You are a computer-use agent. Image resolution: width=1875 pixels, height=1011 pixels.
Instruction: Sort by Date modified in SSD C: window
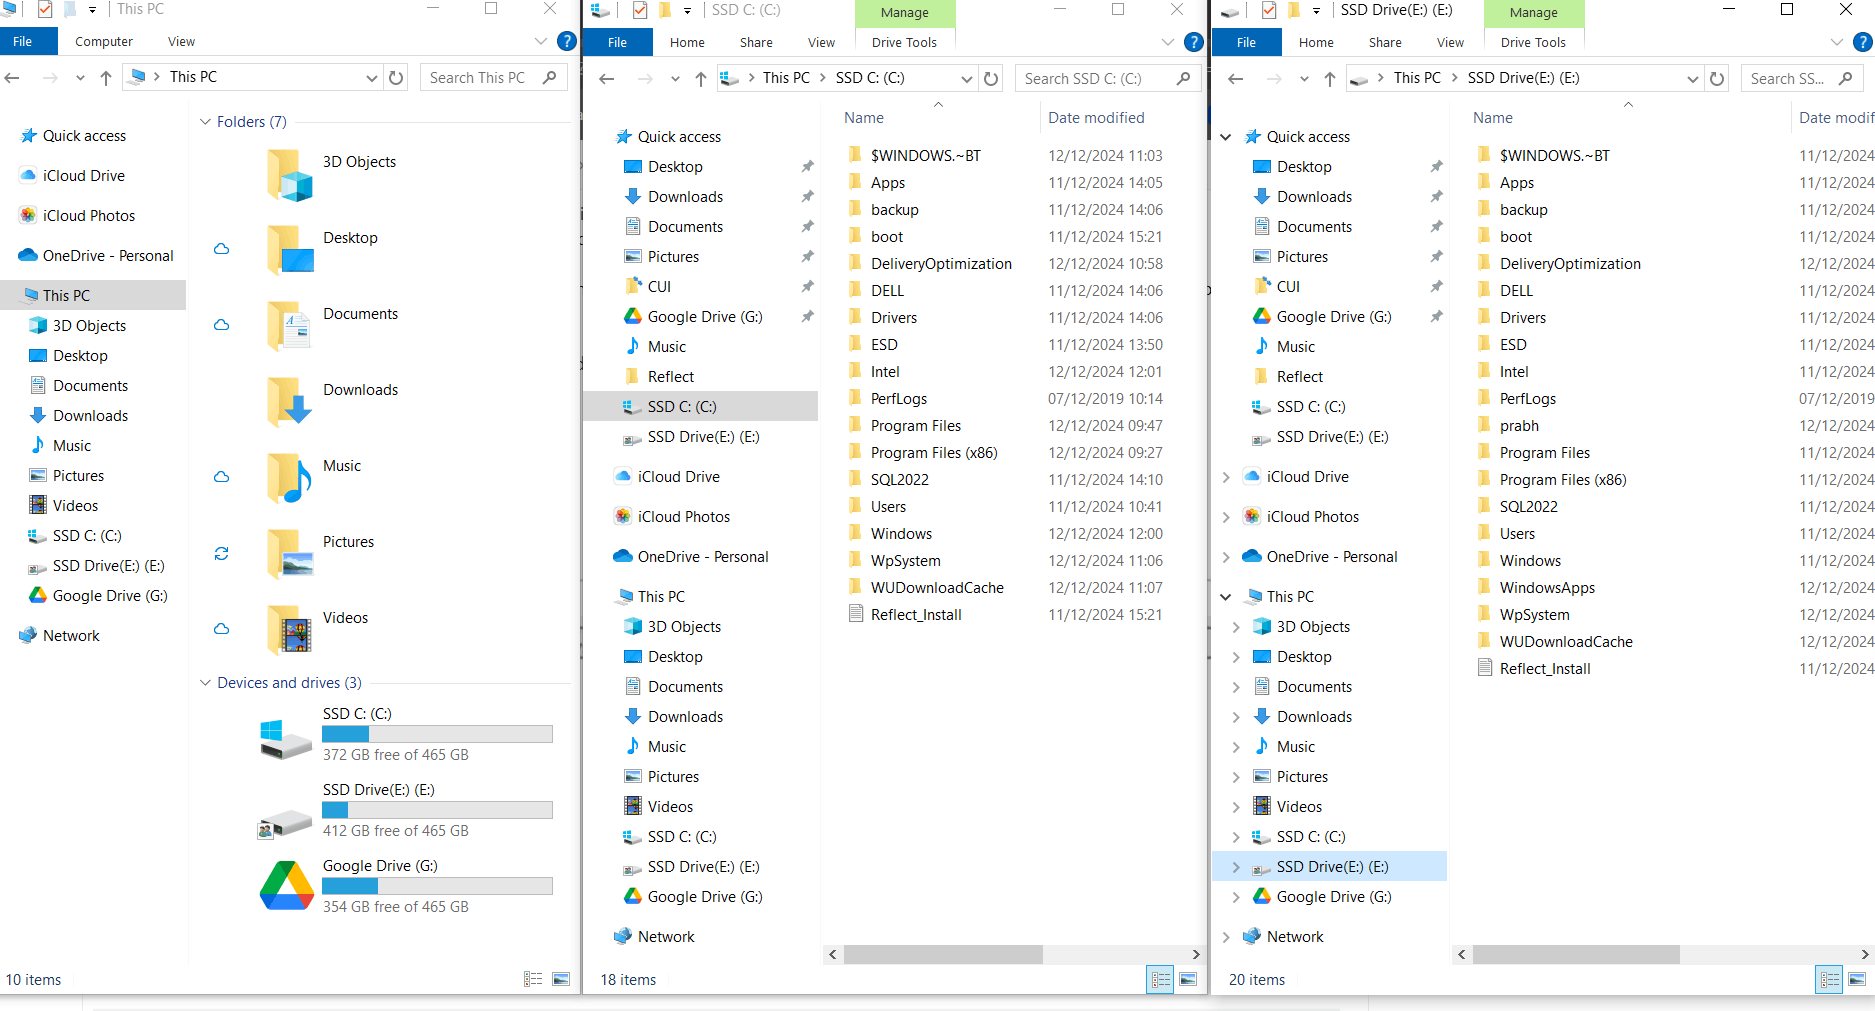pyautogui.click(x=1096, y=117)
